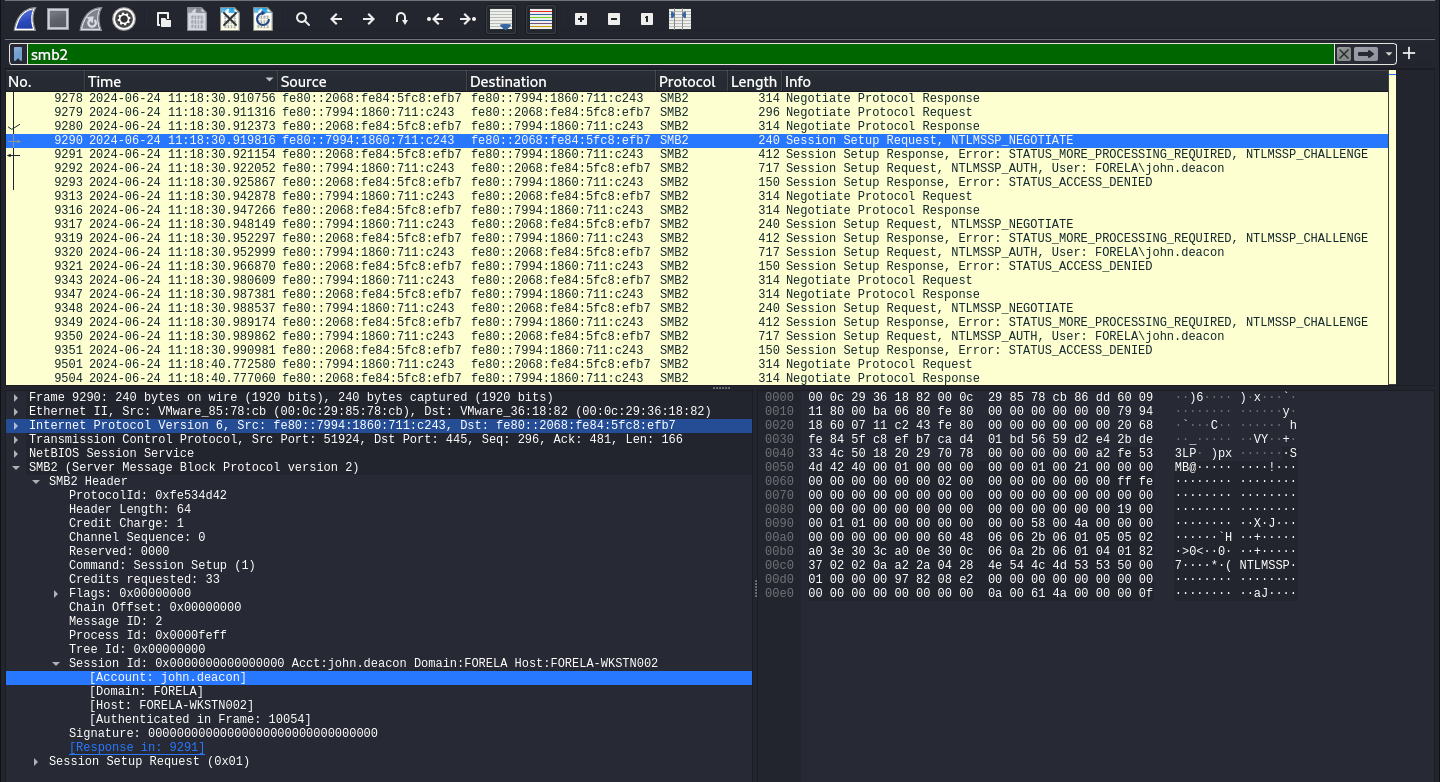Sort packets by the Time column
1440x782 pixels.
[180, 82]
